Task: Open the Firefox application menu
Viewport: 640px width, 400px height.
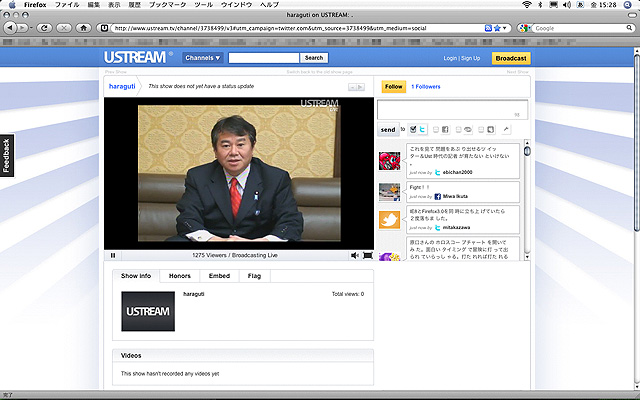Action: coord(35,5)
